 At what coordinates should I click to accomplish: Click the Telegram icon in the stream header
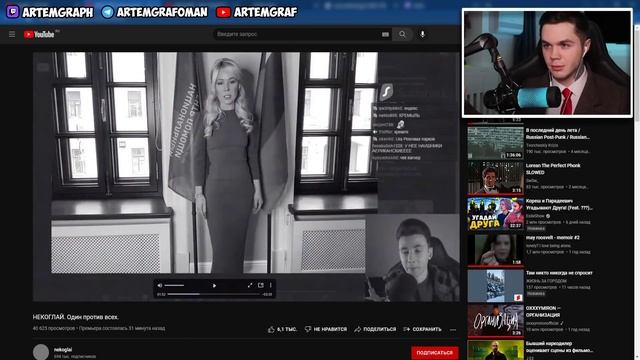108,12
